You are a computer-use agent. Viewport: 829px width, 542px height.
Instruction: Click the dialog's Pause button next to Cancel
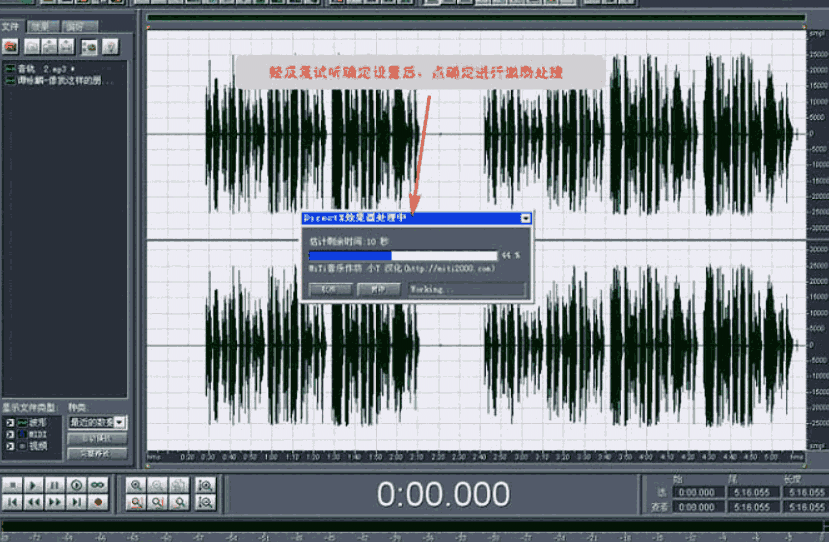[x=379, y=289]
